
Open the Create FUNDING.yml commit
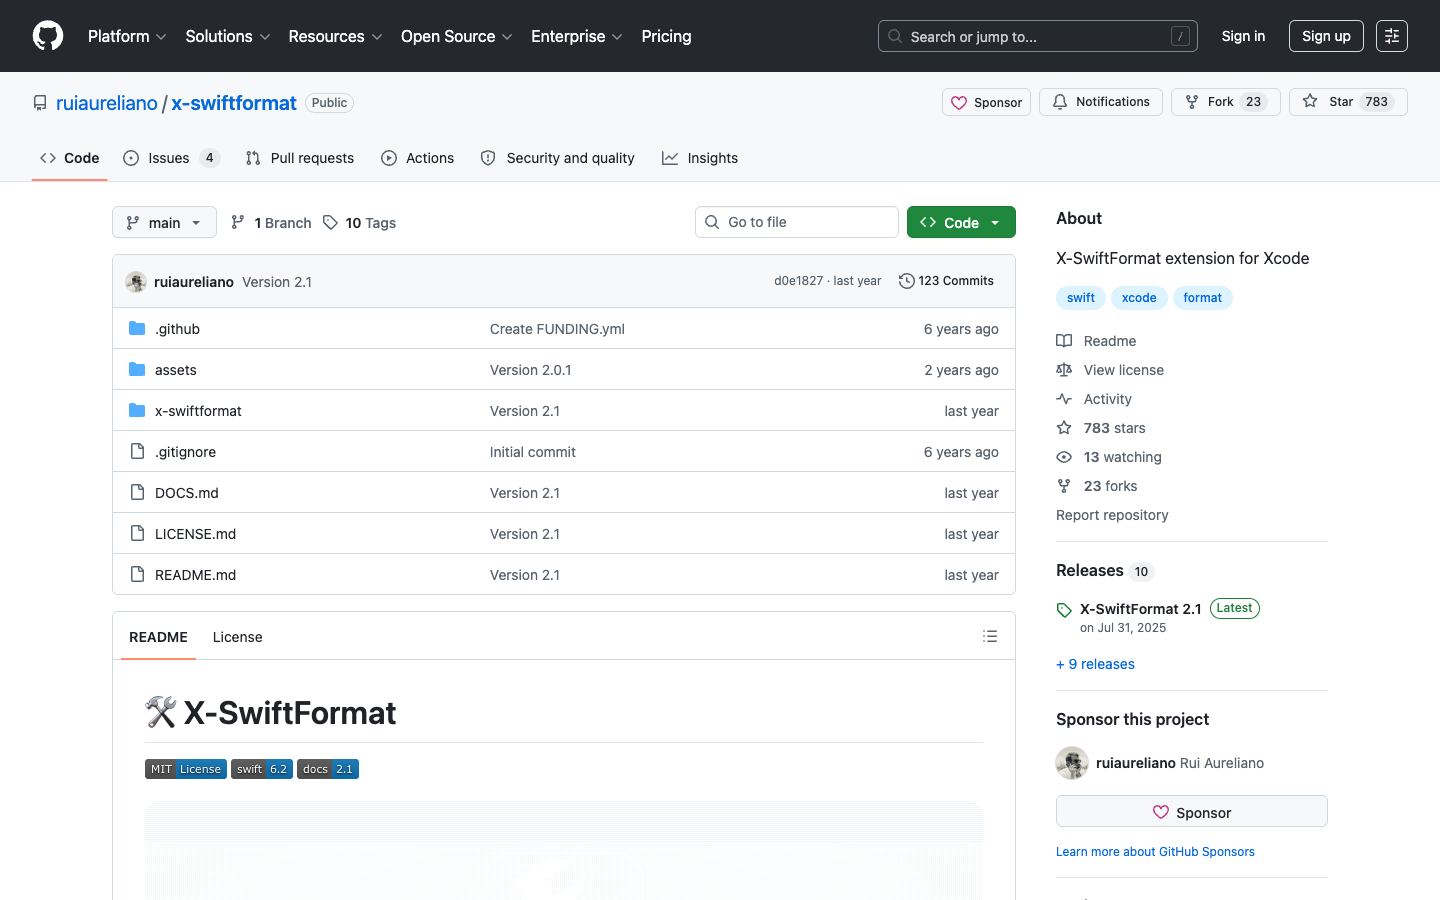pyautogui.click(x=557, y=329)
